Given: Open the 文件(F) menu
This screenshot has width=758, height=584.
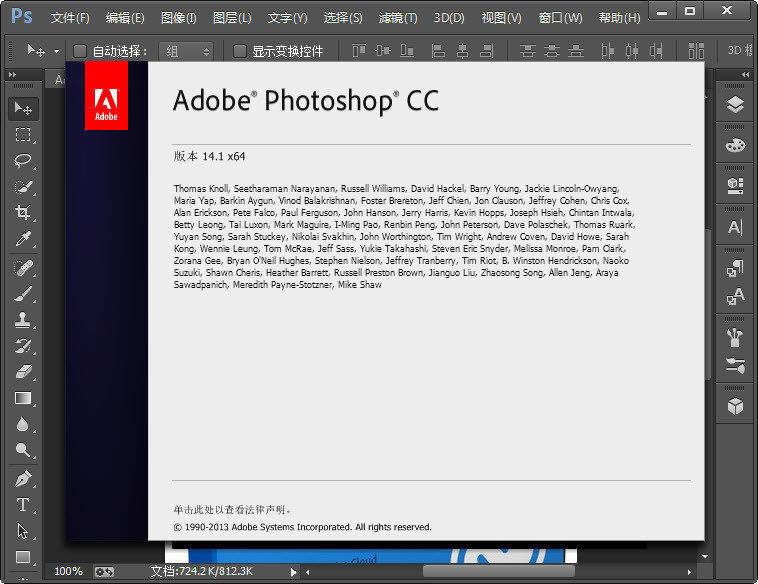Looking at the screenshot, I should [70, 18].
